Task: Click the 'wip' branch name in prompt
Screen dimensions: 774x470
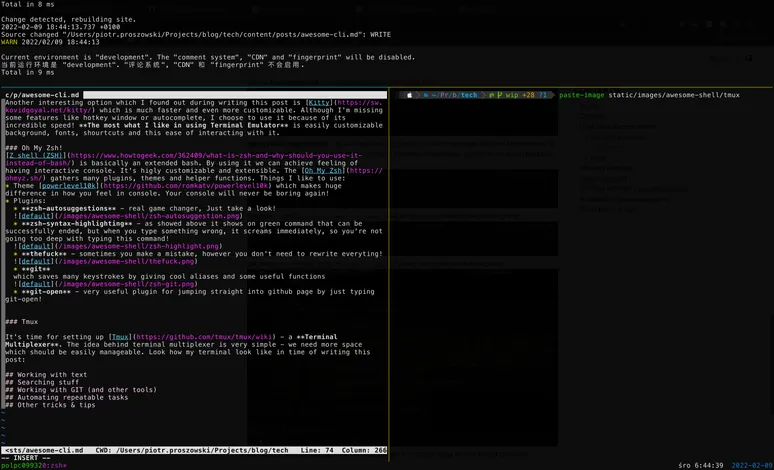Action: click(x=512, y=95)
